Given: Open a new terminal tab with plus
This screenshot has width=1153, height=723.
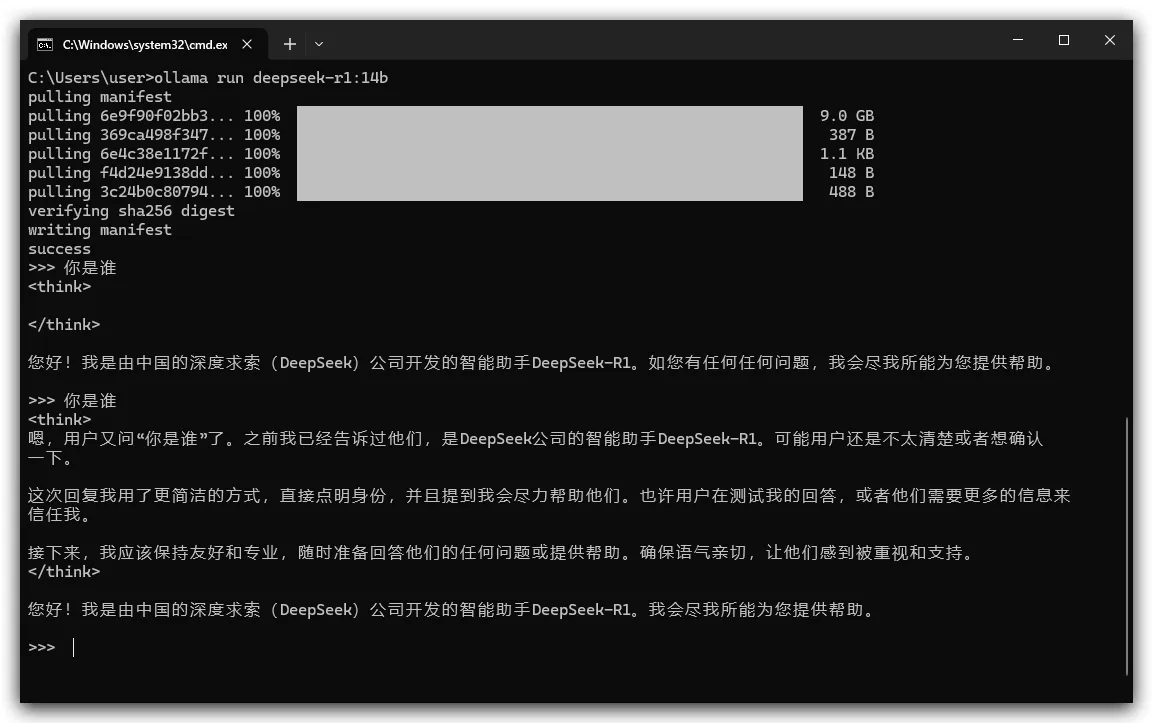Looking at the screenshot, I should [x=289, y=44].
